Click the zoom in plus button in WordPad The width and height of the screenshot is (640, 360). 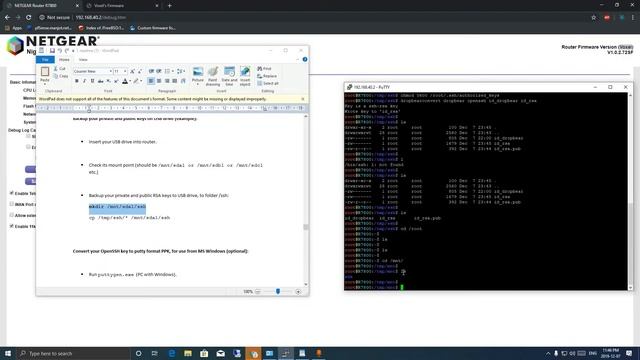pos(298,291)
